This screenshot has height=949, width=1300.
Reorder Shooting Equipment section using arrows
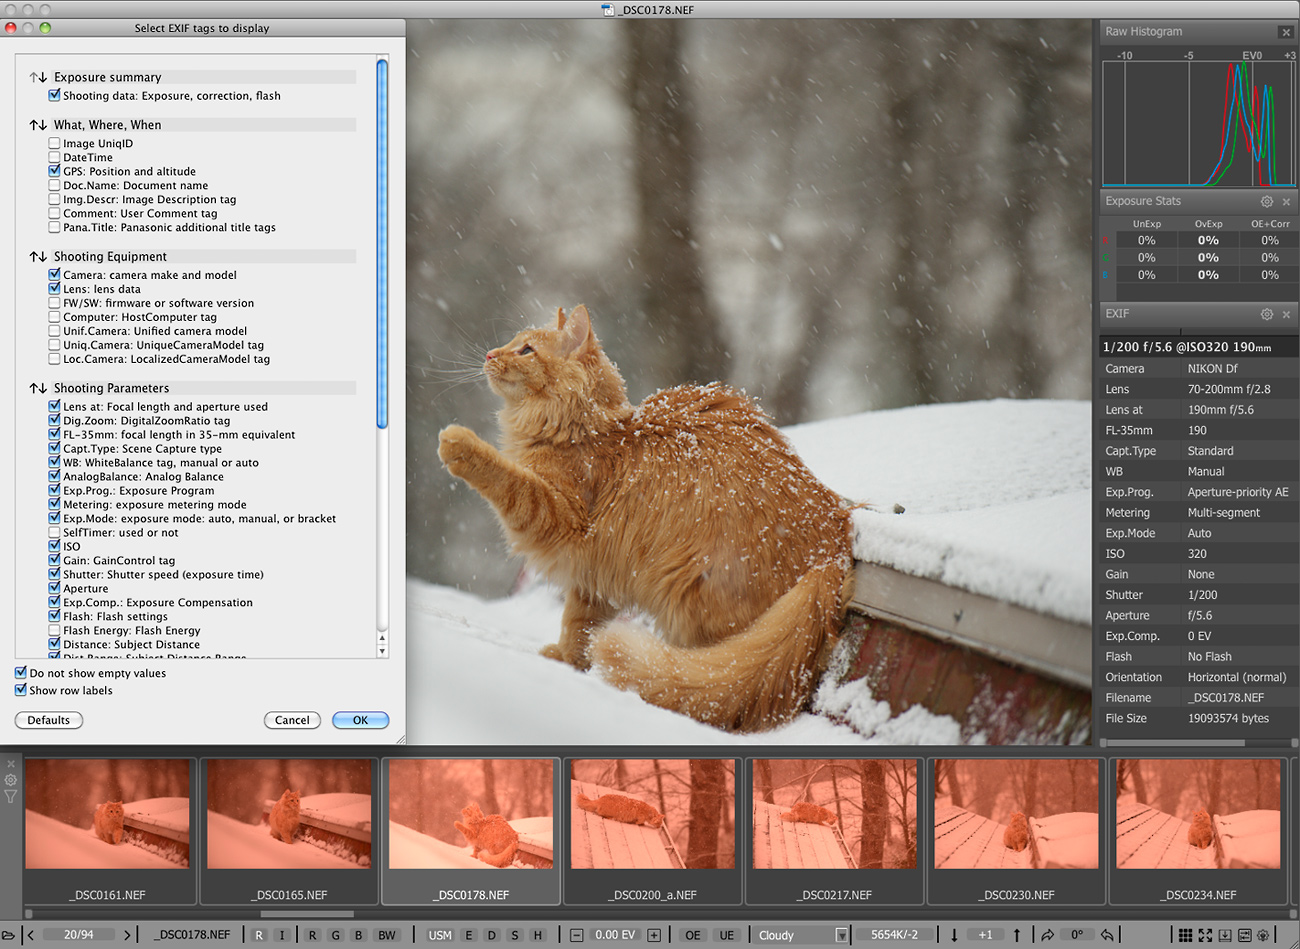click(x=38, y=257)
